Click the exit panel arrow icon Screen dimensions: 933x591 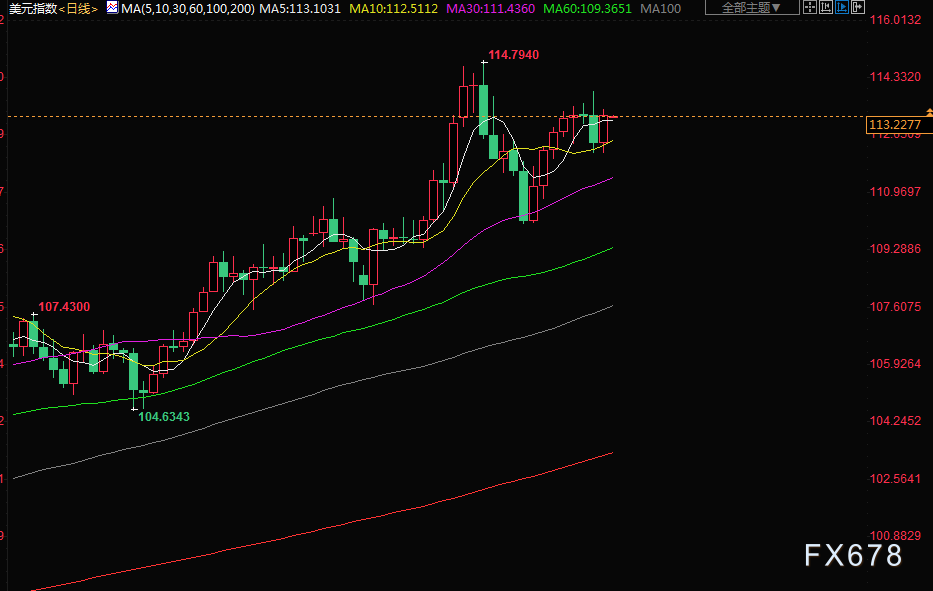(x=858, y=8)
